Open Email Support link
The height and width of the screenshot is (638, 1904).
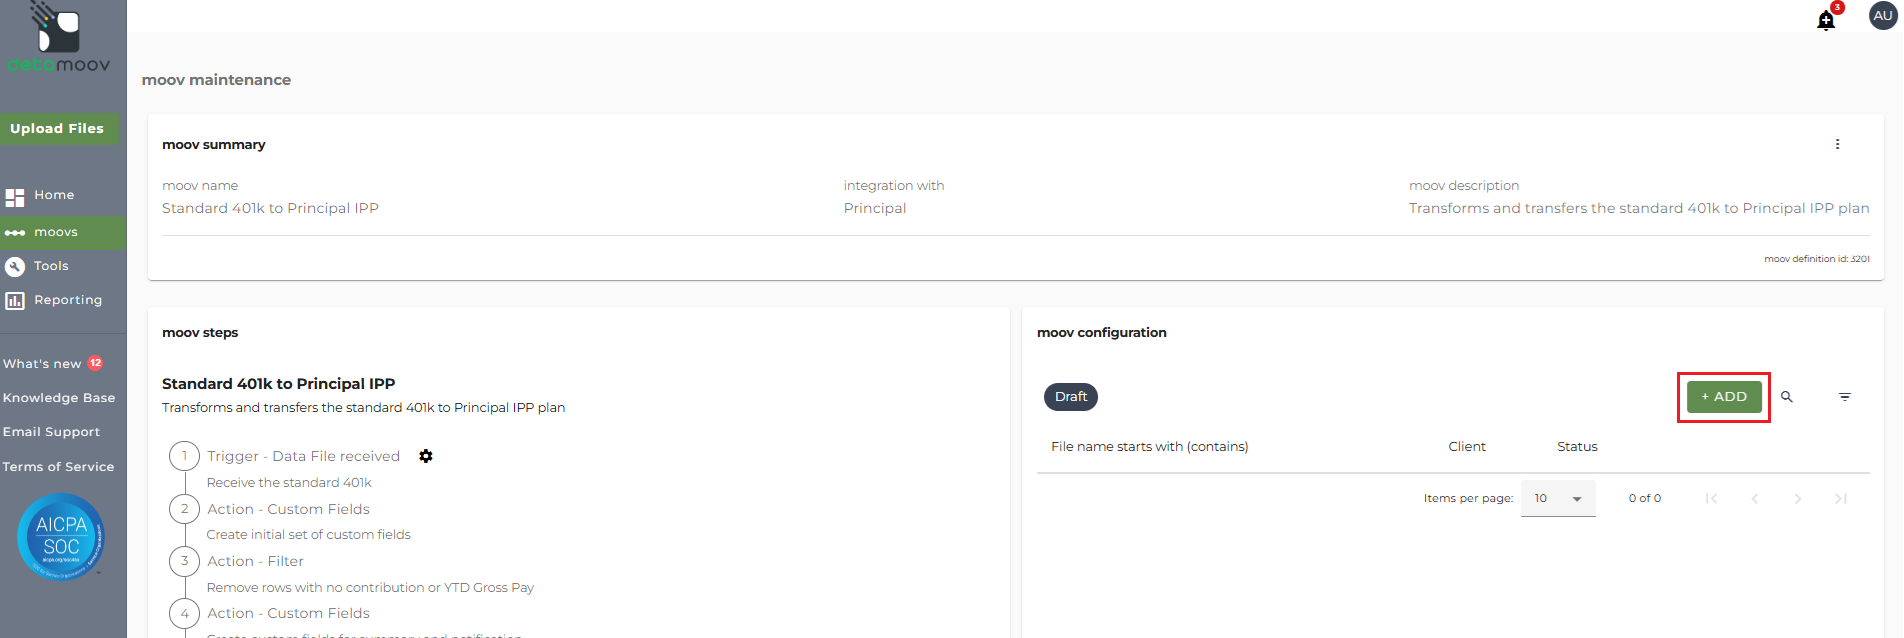point(51,432)
